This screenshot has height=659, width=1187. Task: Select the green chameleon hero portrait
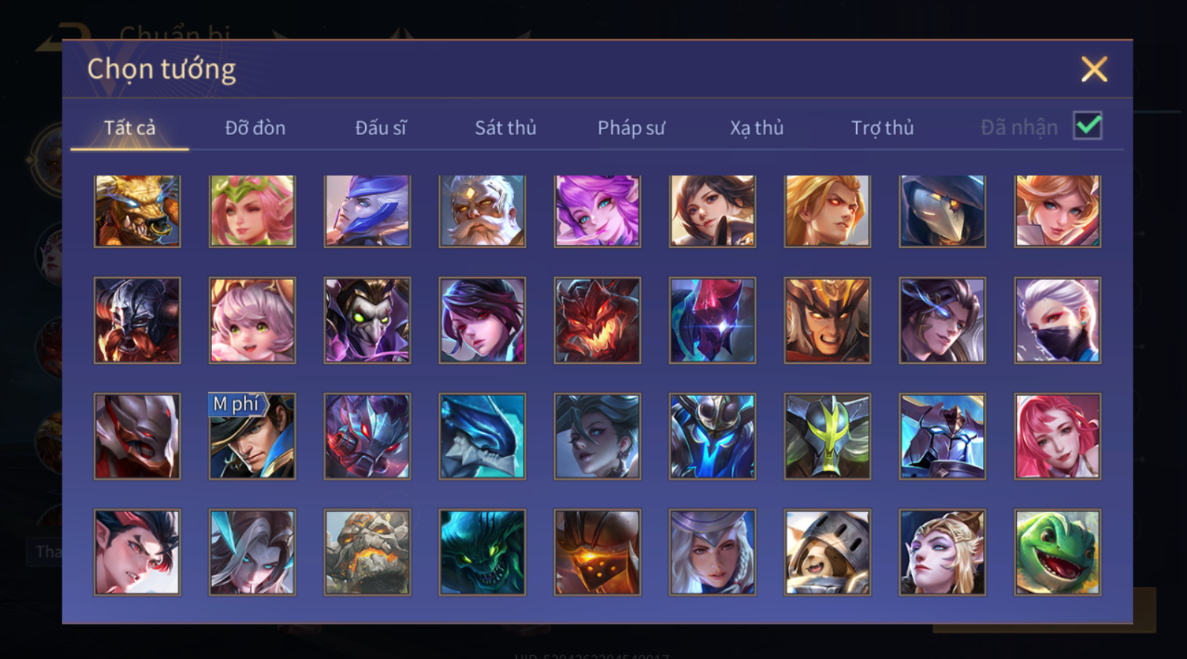[x=1057, y=552]
